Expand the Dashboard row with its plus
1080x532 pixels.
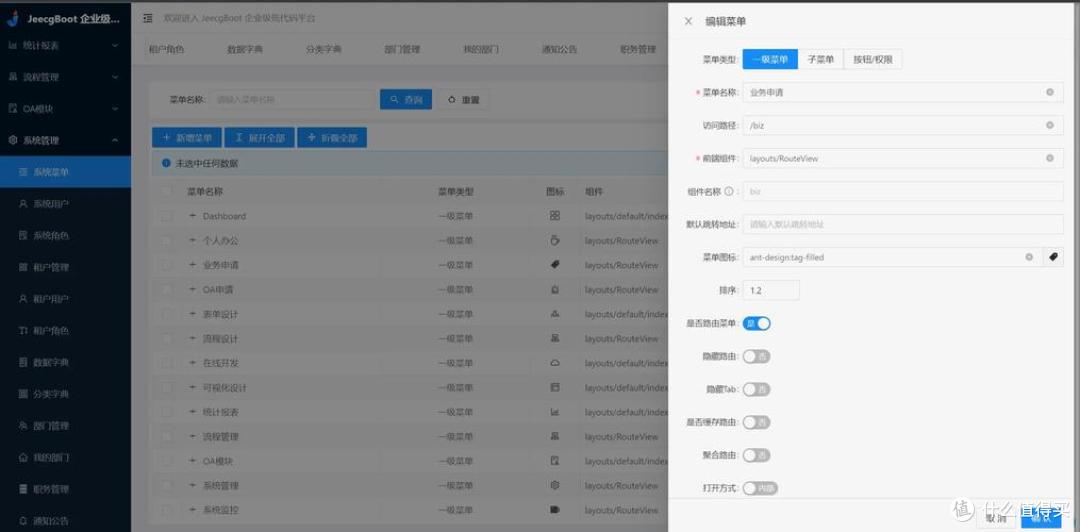coord(192,216)
